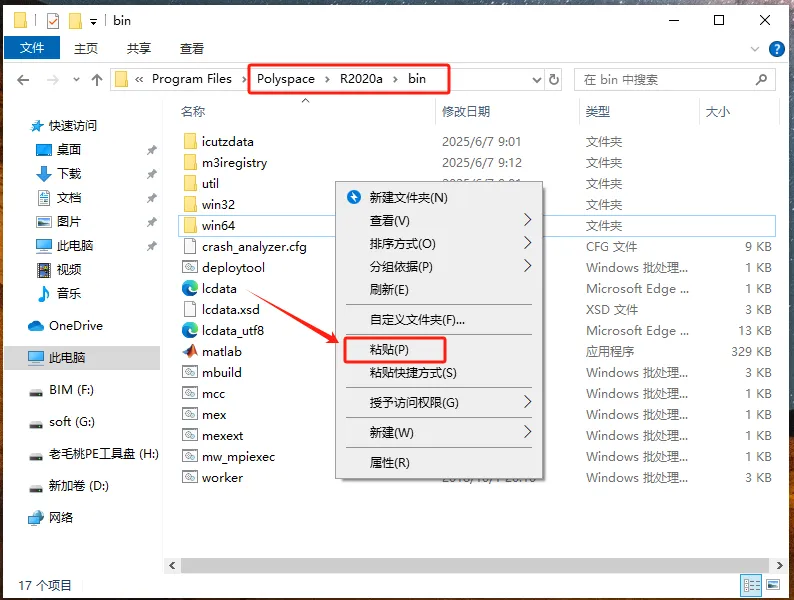
Task: Open the recent locations dropdown arrow
Action: coord(76,79)
